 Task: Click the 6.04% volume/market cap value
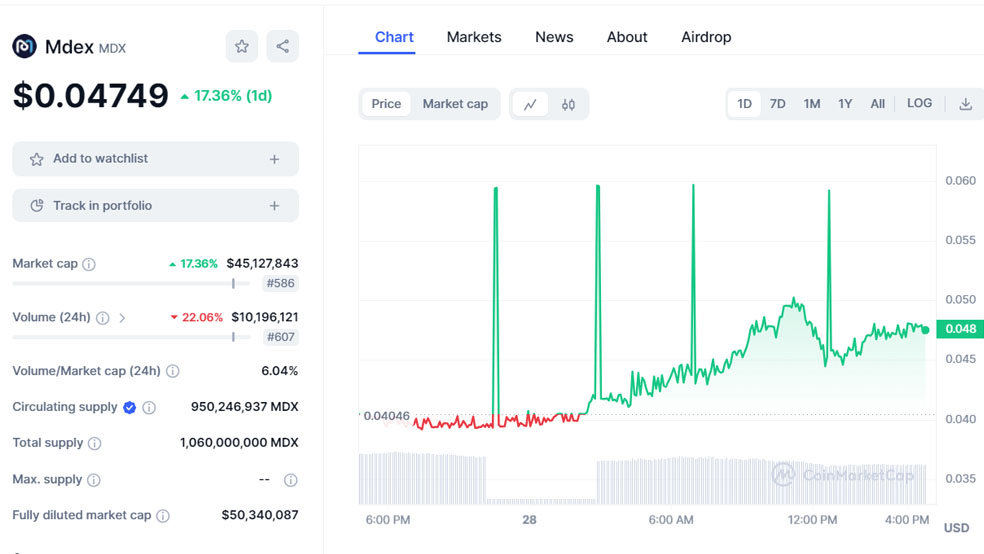279,371
